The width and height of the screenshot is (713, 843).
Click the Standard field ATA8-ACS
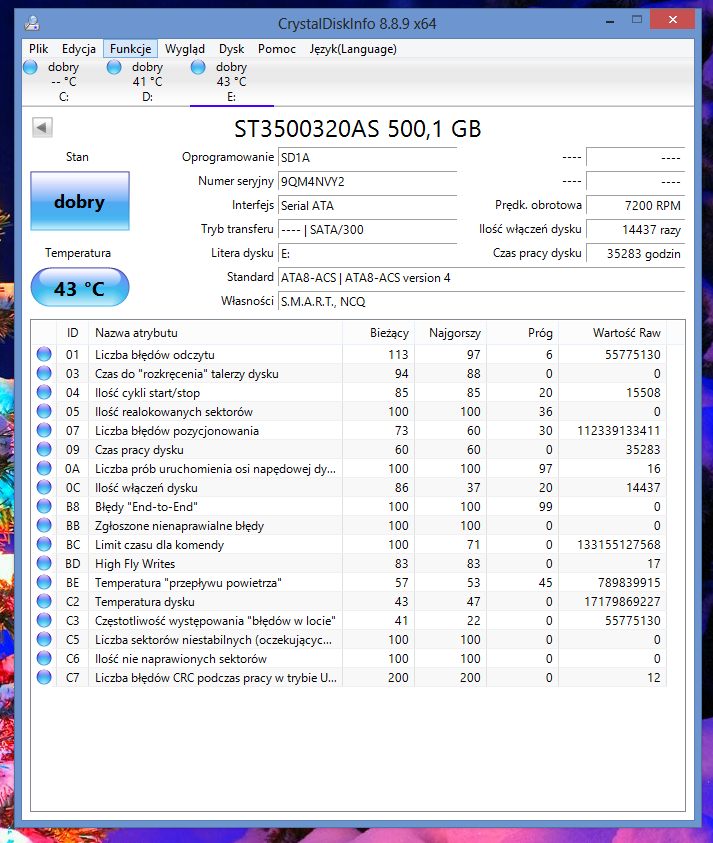click(481, 277)
